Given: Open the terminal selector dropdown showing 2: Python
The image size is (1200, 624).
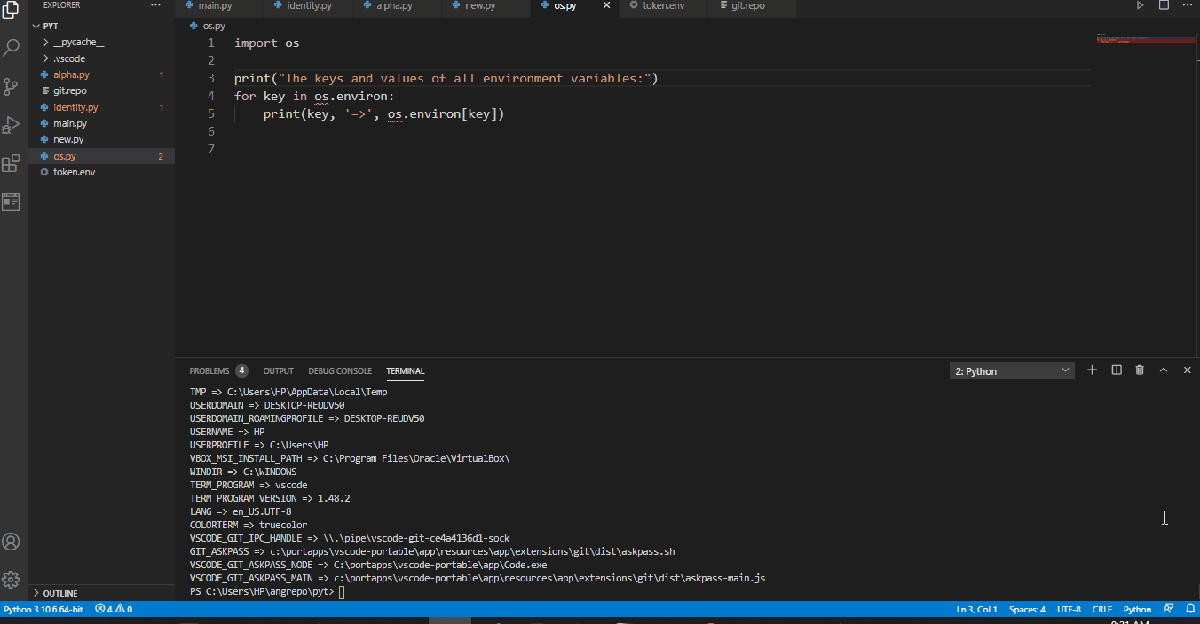Looking at the screenshot, I should point(1011,369).
